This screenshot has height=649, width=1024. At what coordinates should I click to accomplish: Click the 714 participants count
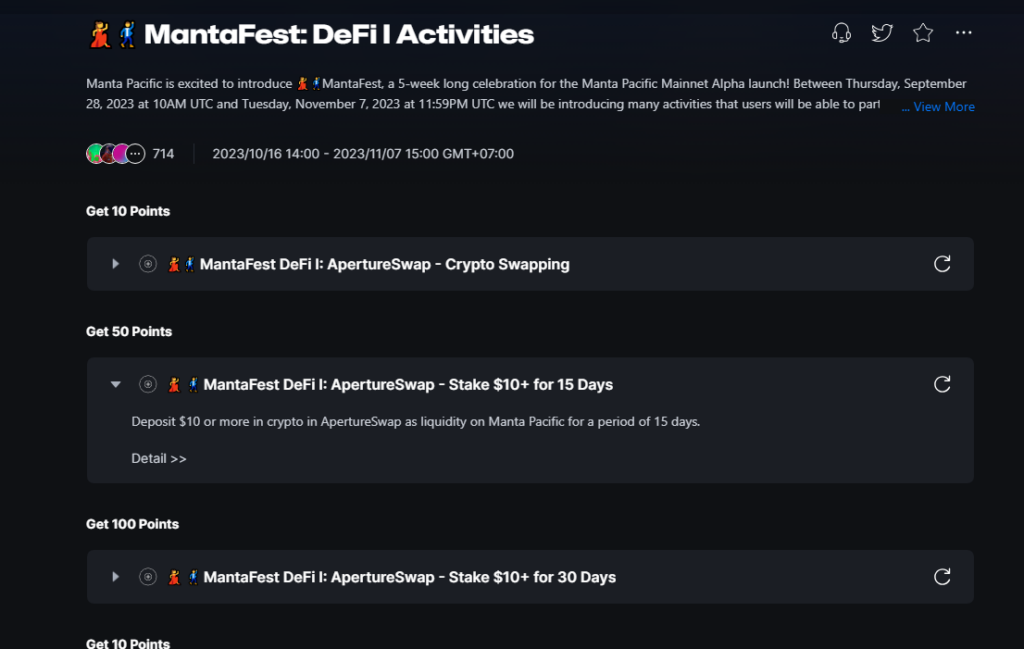(163, 153)
